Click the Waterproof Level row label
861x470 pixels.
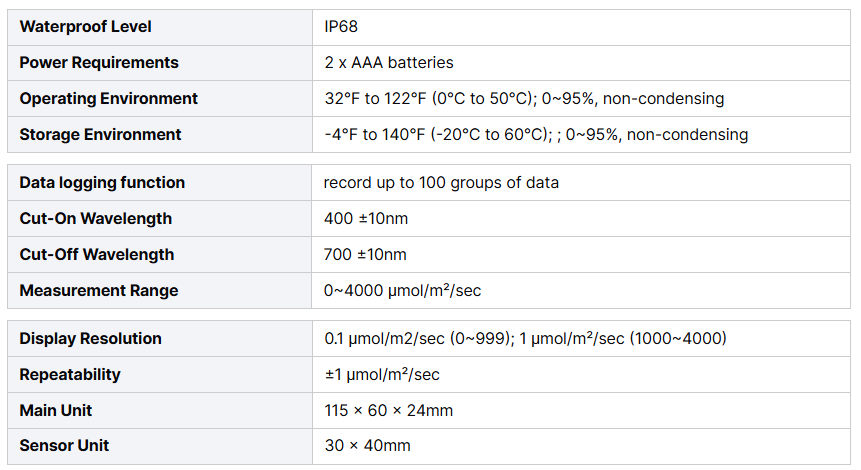point(86,27)
